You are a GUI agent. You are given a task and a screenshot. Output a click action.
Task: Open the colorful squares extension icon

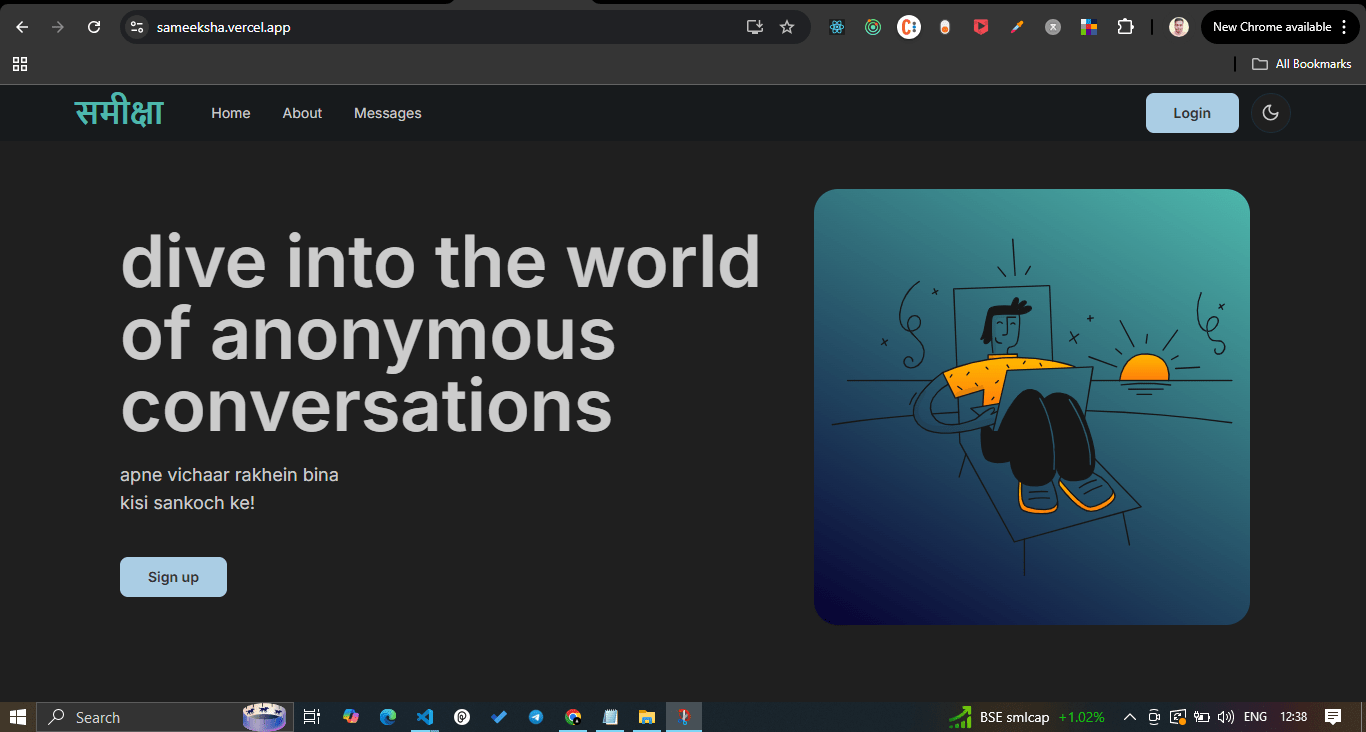coord(1089,27)
